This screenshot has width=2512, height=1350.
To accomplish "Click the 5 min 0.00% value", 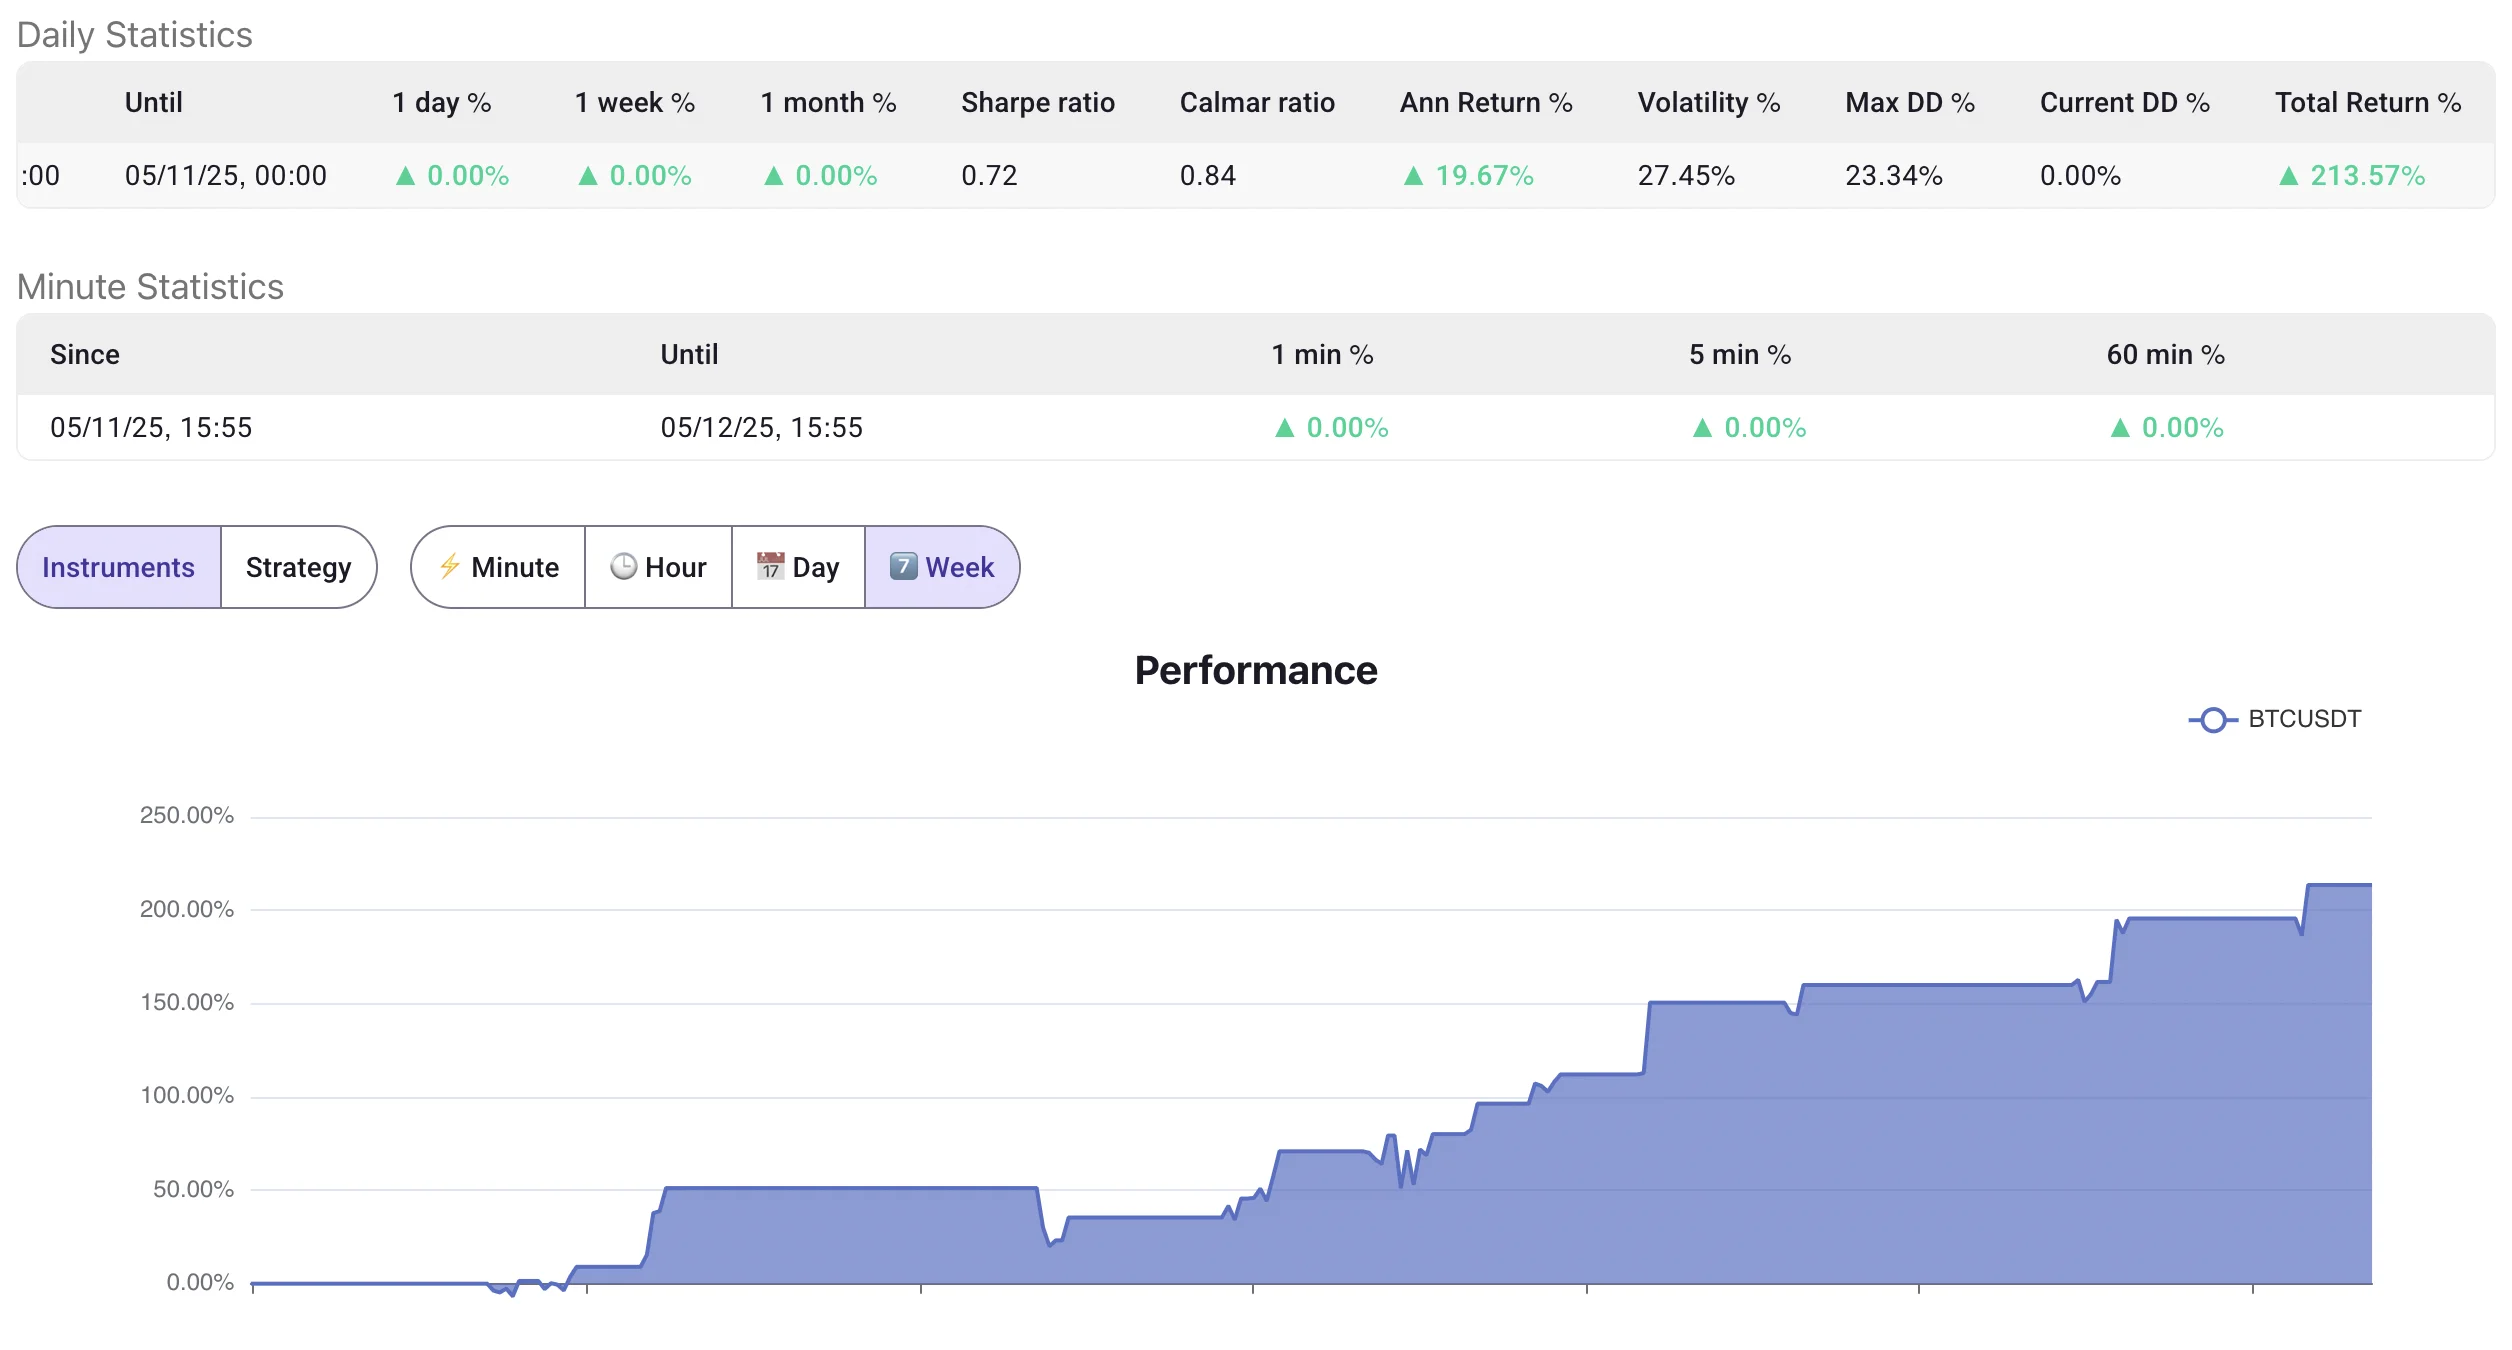I will pos(1749,427).
